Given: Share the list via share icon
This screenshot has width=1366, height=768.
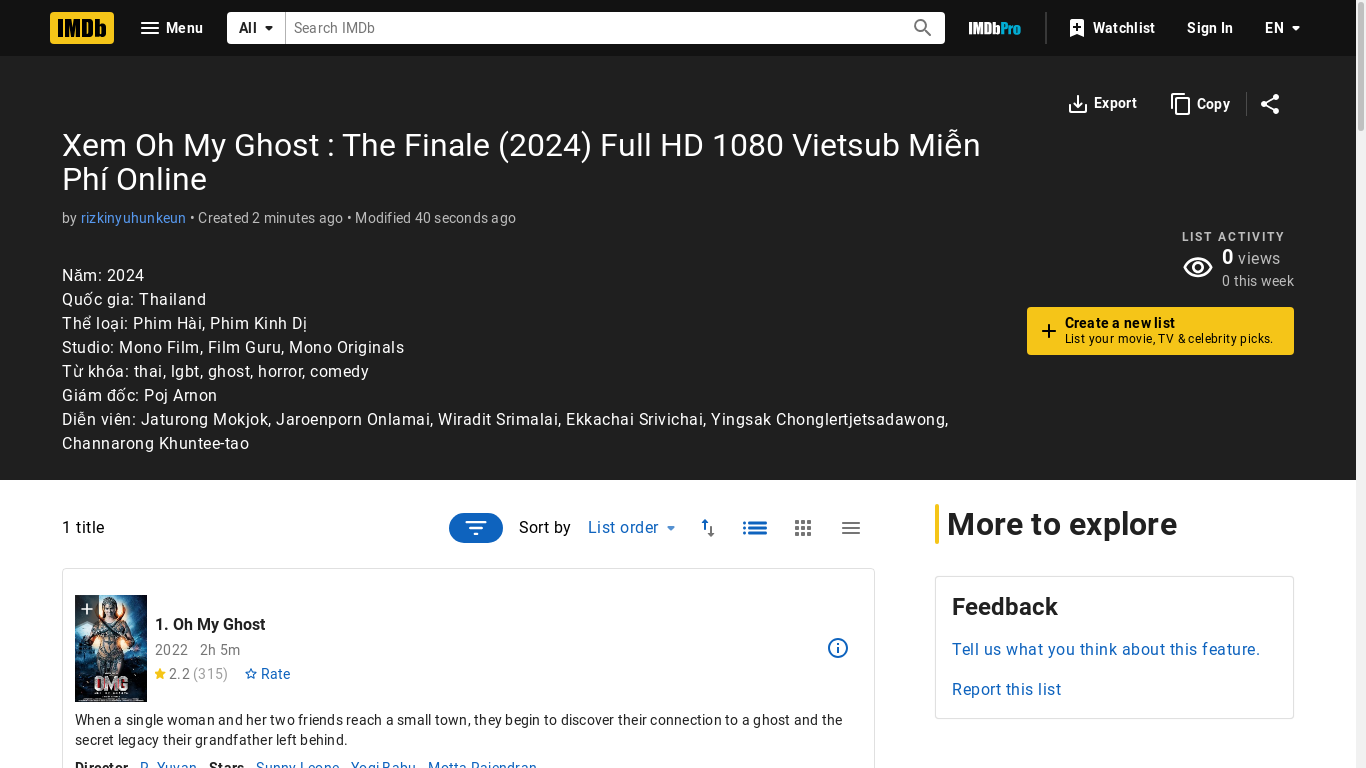Looking at the screenshot, I should [x=1270, y=104].
